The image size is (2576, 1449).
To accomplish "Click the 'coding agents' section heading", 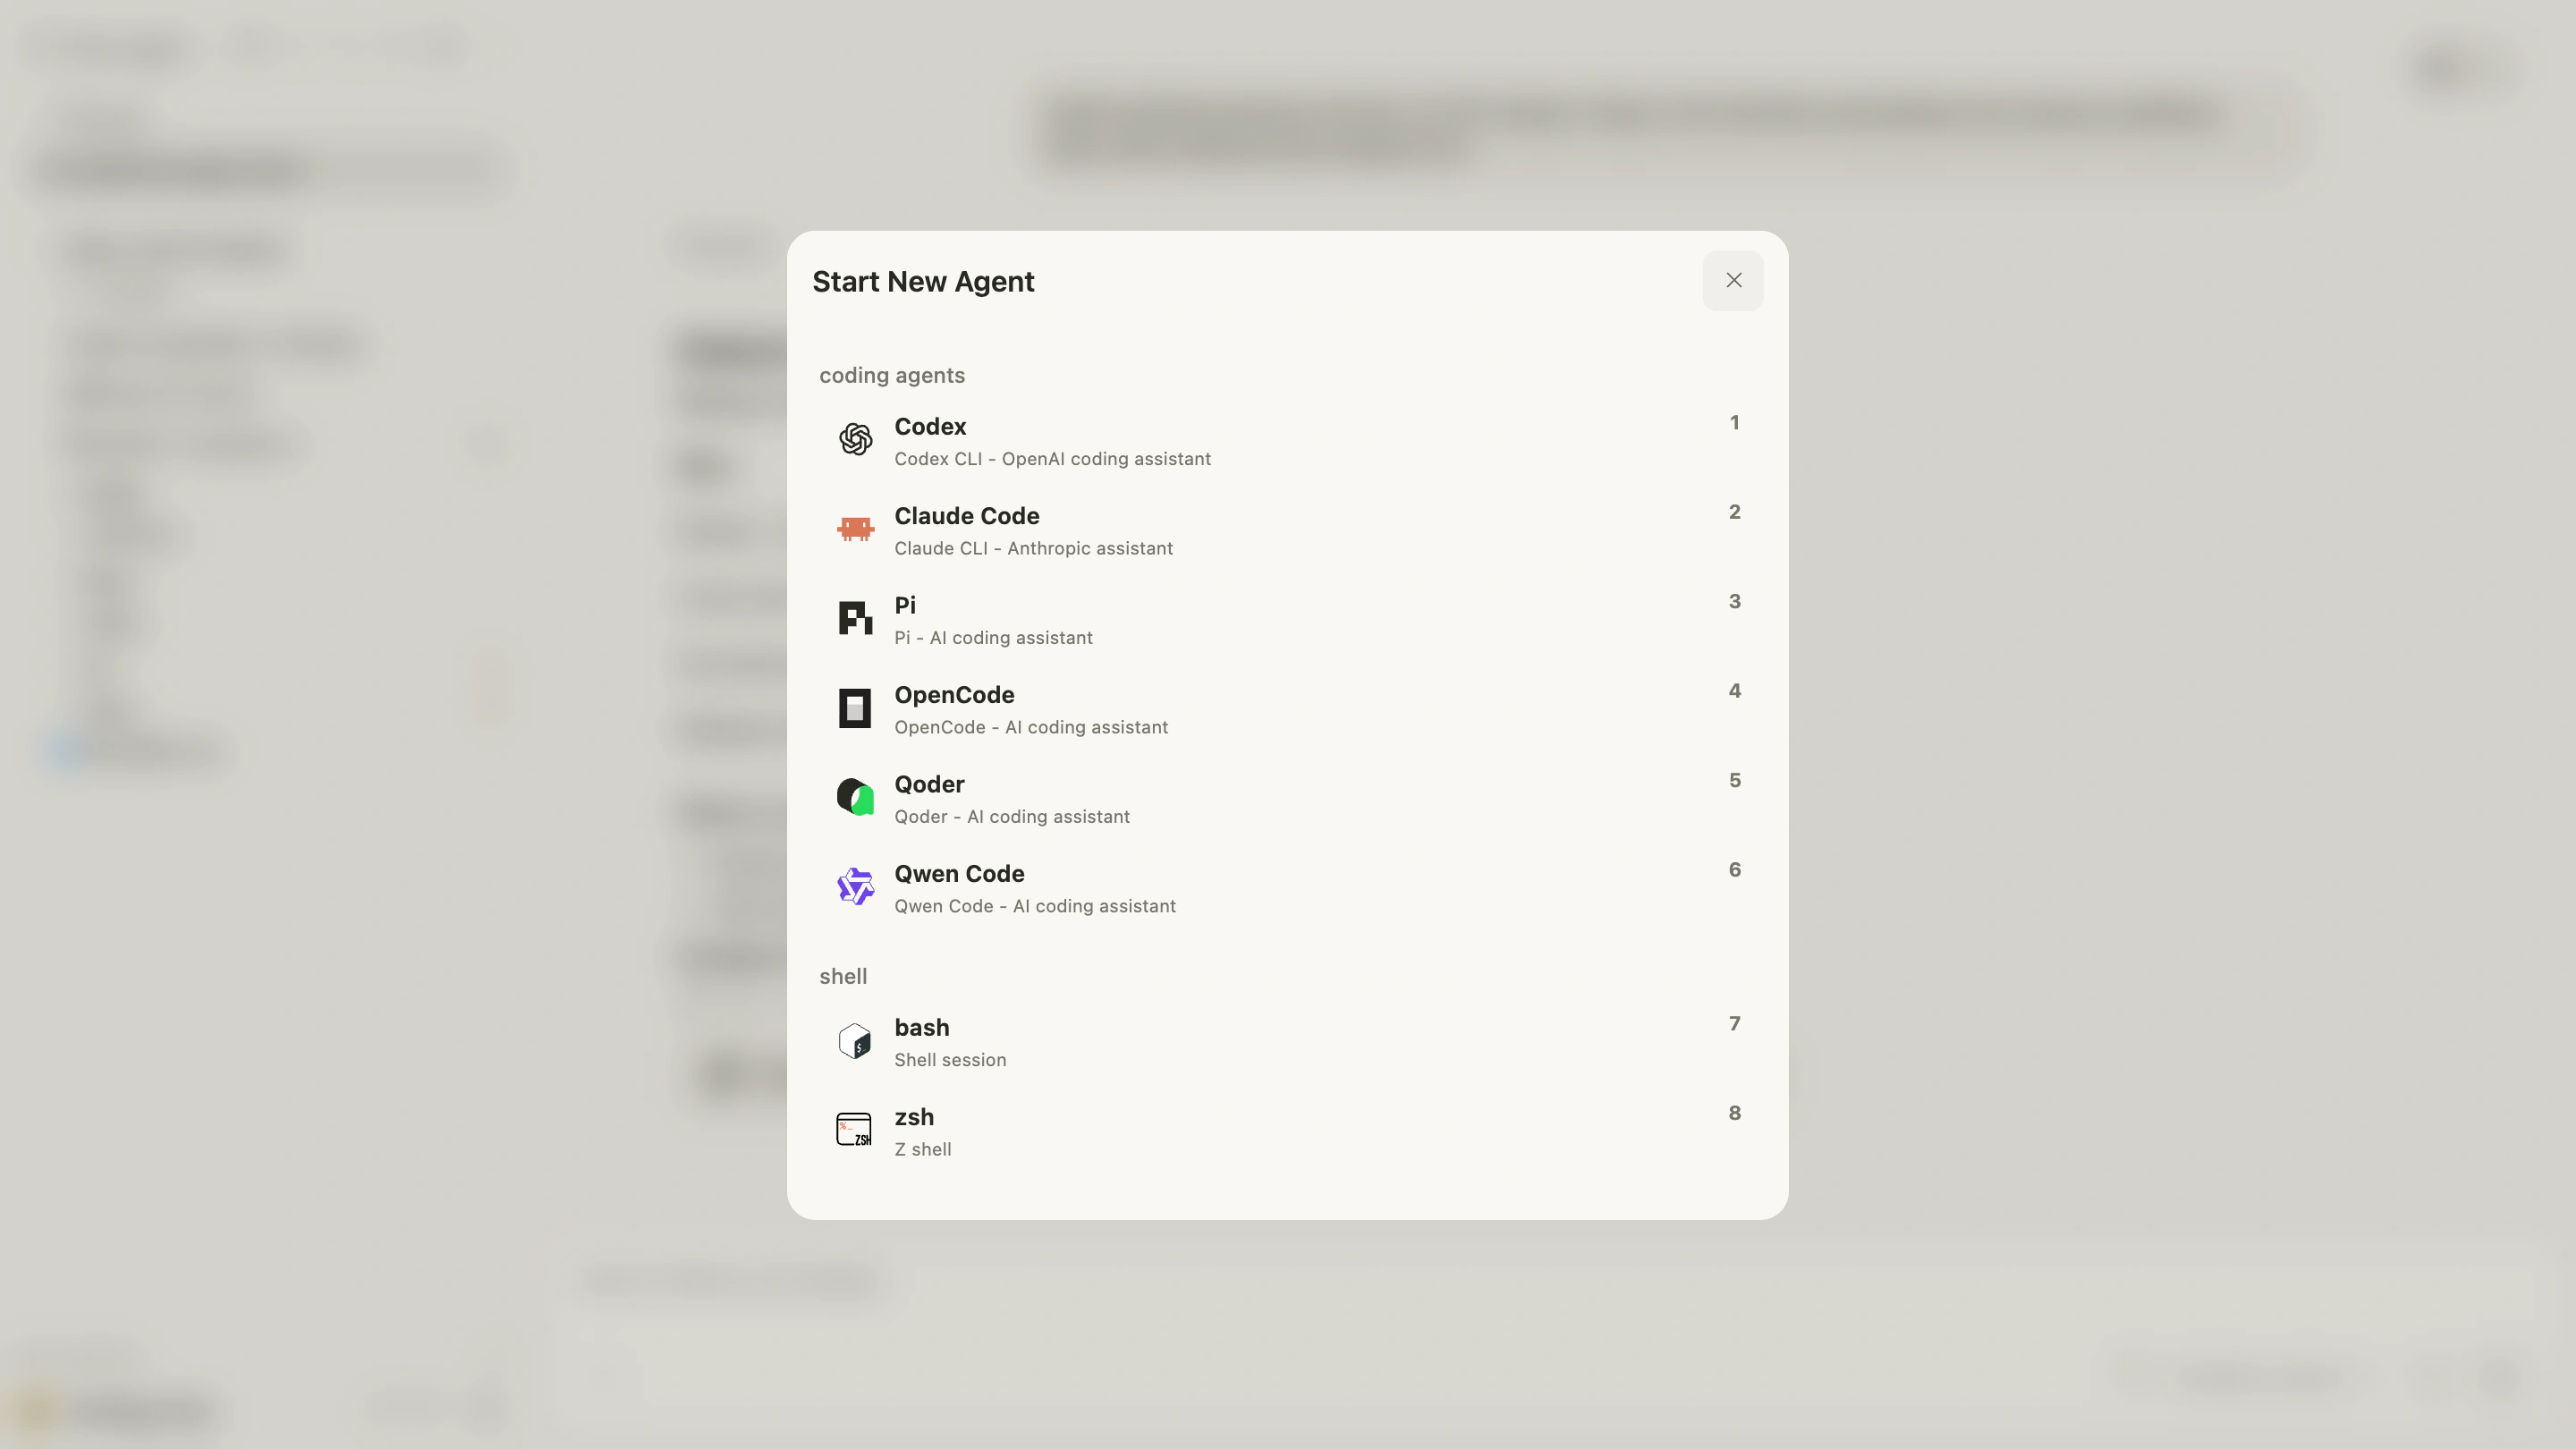I will pos(892,376).
